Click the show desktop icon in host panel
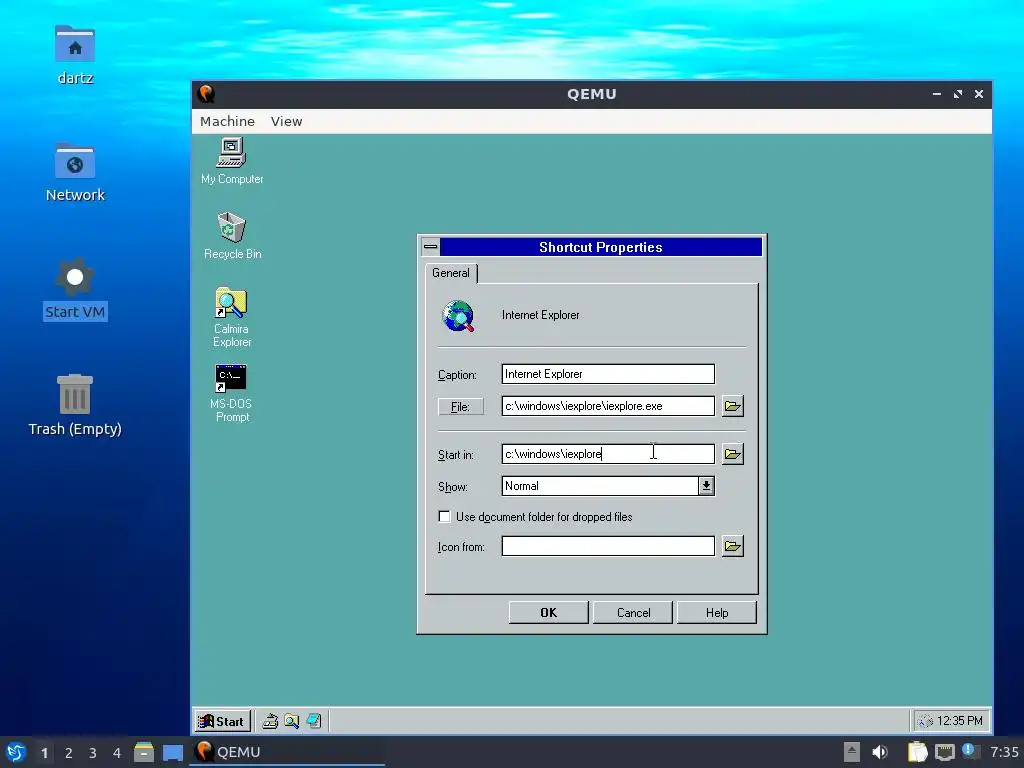Screen dimensions: 1024x768 pos(172,752)
